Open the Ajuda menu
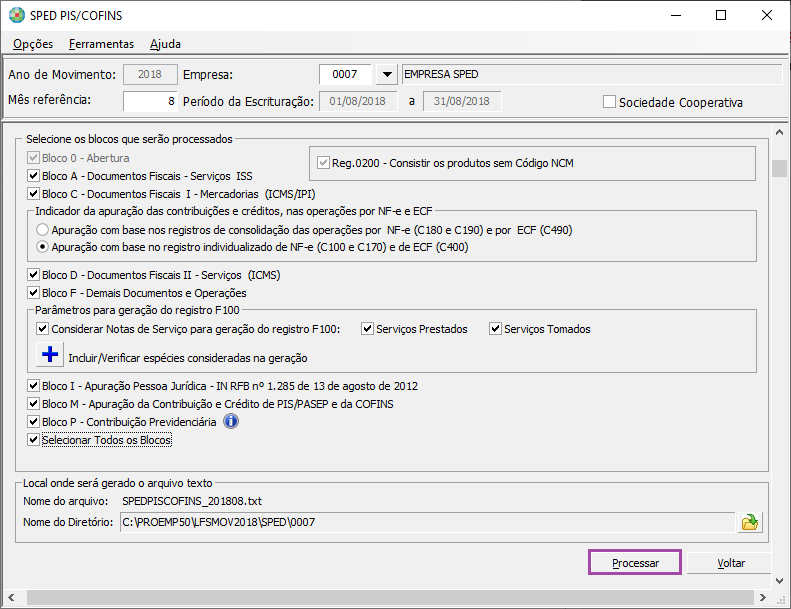Screen dimensions: 791x609 (x=165, y=44)
